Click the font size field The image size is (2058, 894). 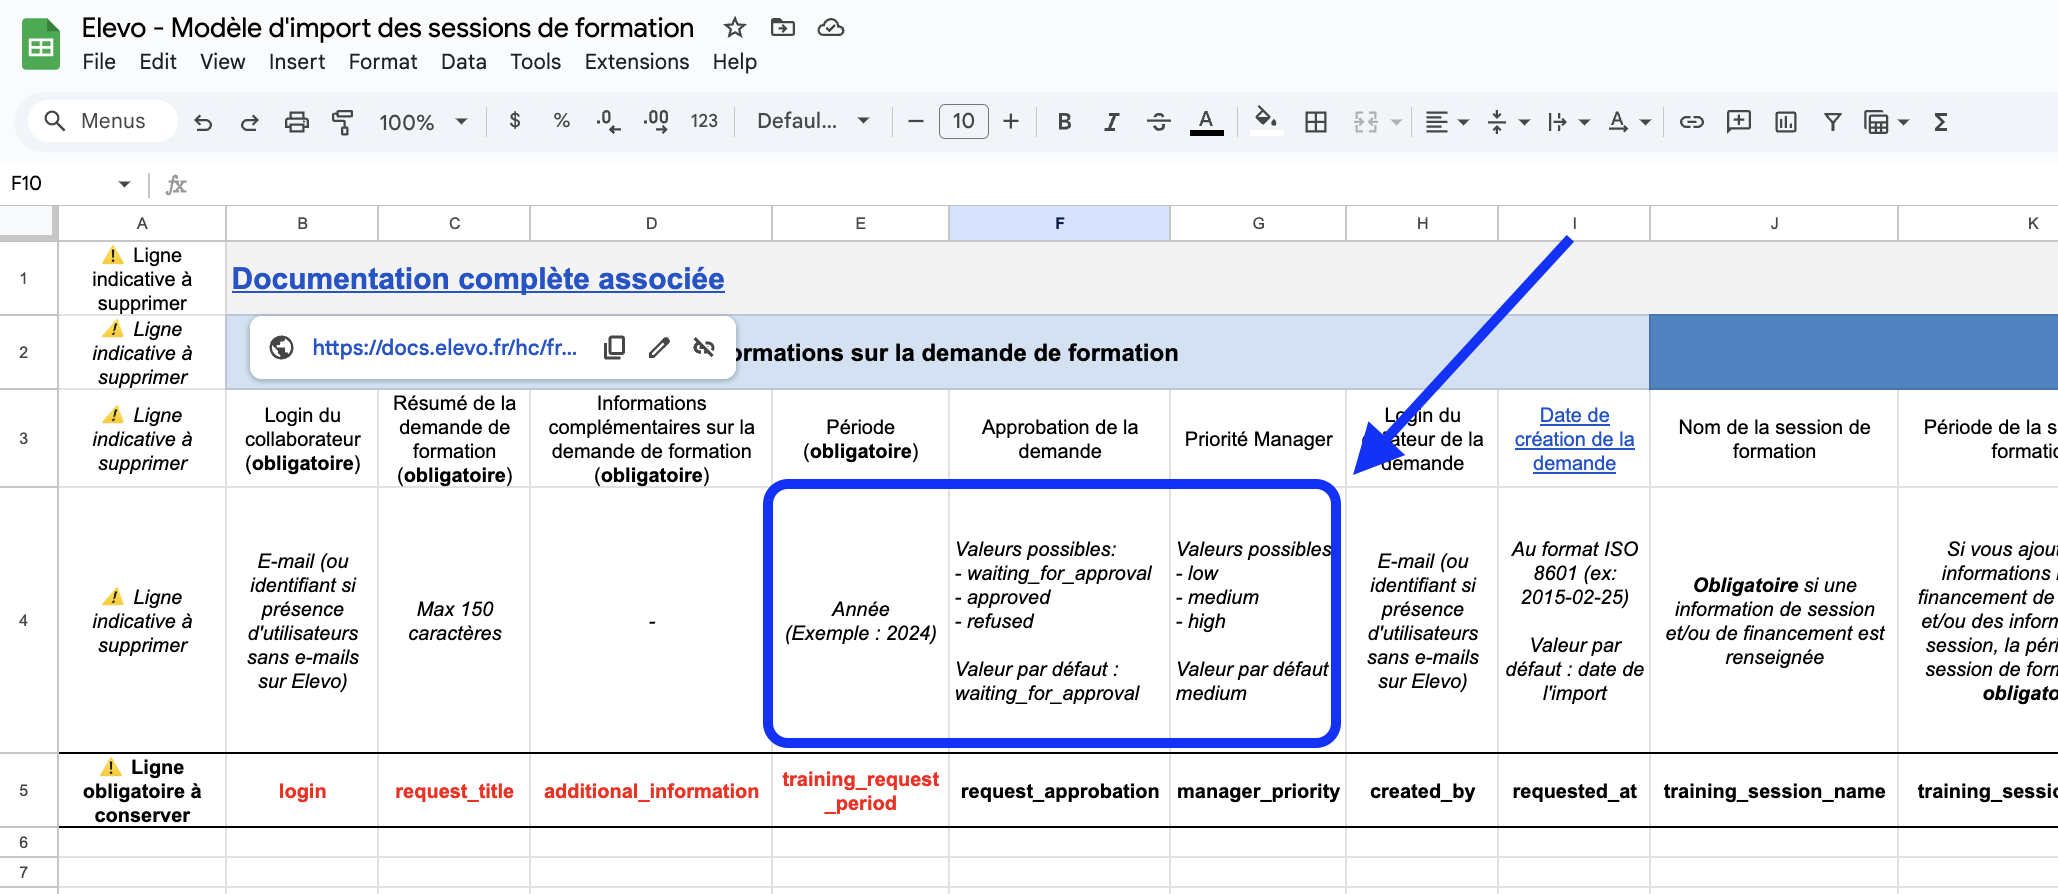click(963, 121)
